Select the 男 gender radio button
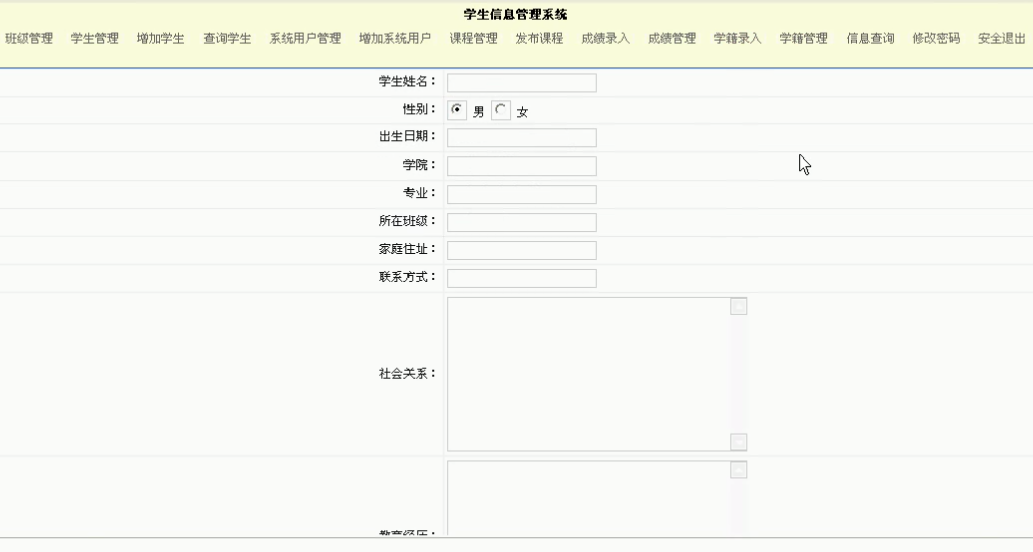This screenshot has height=552, width=1033. click(457, 110)
